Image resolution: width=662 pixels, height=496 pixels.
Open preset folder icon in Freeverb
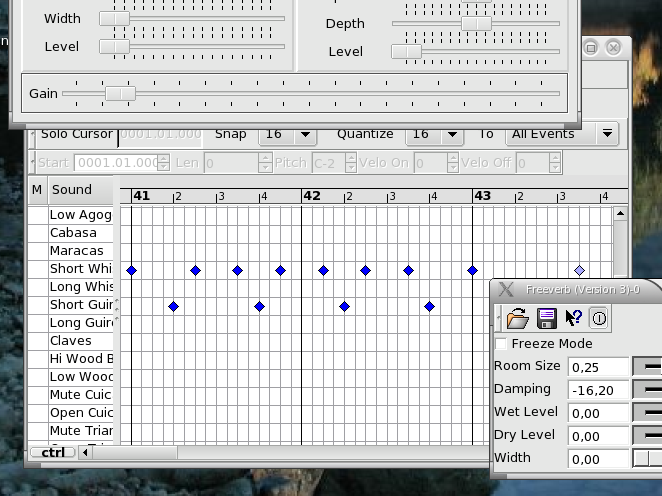pos(518,318)
